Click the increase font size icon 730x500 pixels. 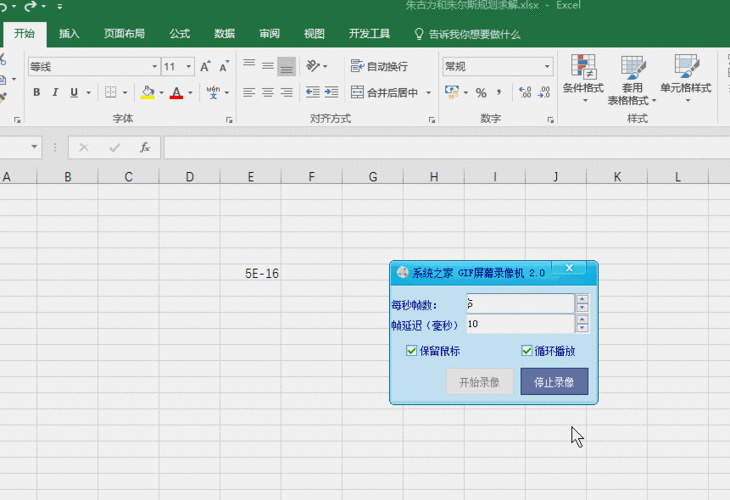pos(204,67)
